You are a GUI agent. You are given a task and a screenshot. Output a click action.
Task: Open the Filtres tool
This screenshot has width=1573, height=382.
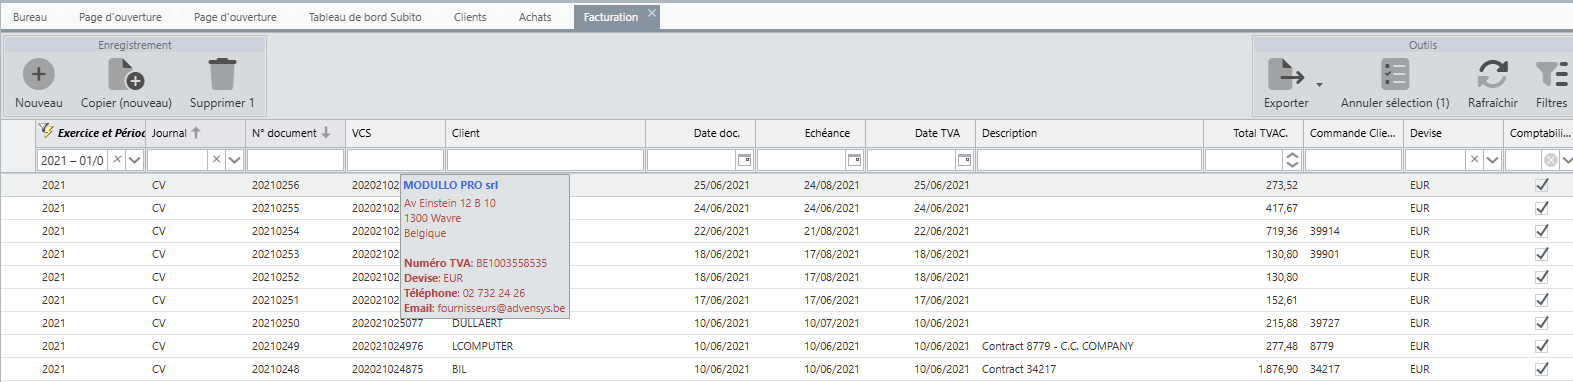pos(1551,83)
